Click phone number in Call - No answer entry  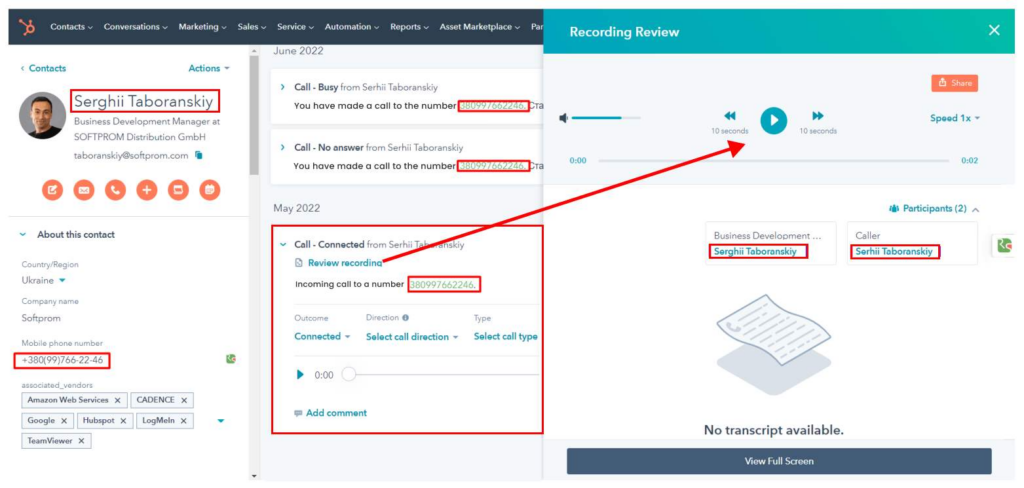pyautogui.click(x=492, y=166)
